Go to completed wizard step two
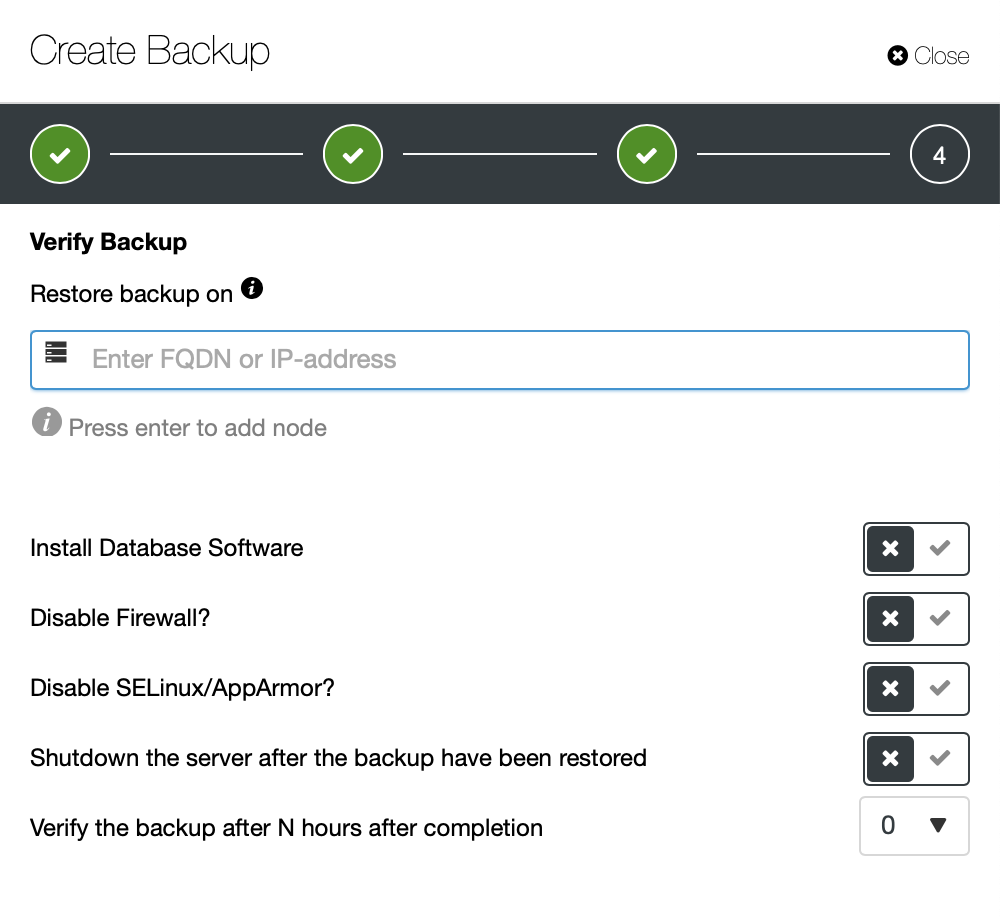This screenshot has height=918, width=1000. pyautogui.click(x=353, y=154)
